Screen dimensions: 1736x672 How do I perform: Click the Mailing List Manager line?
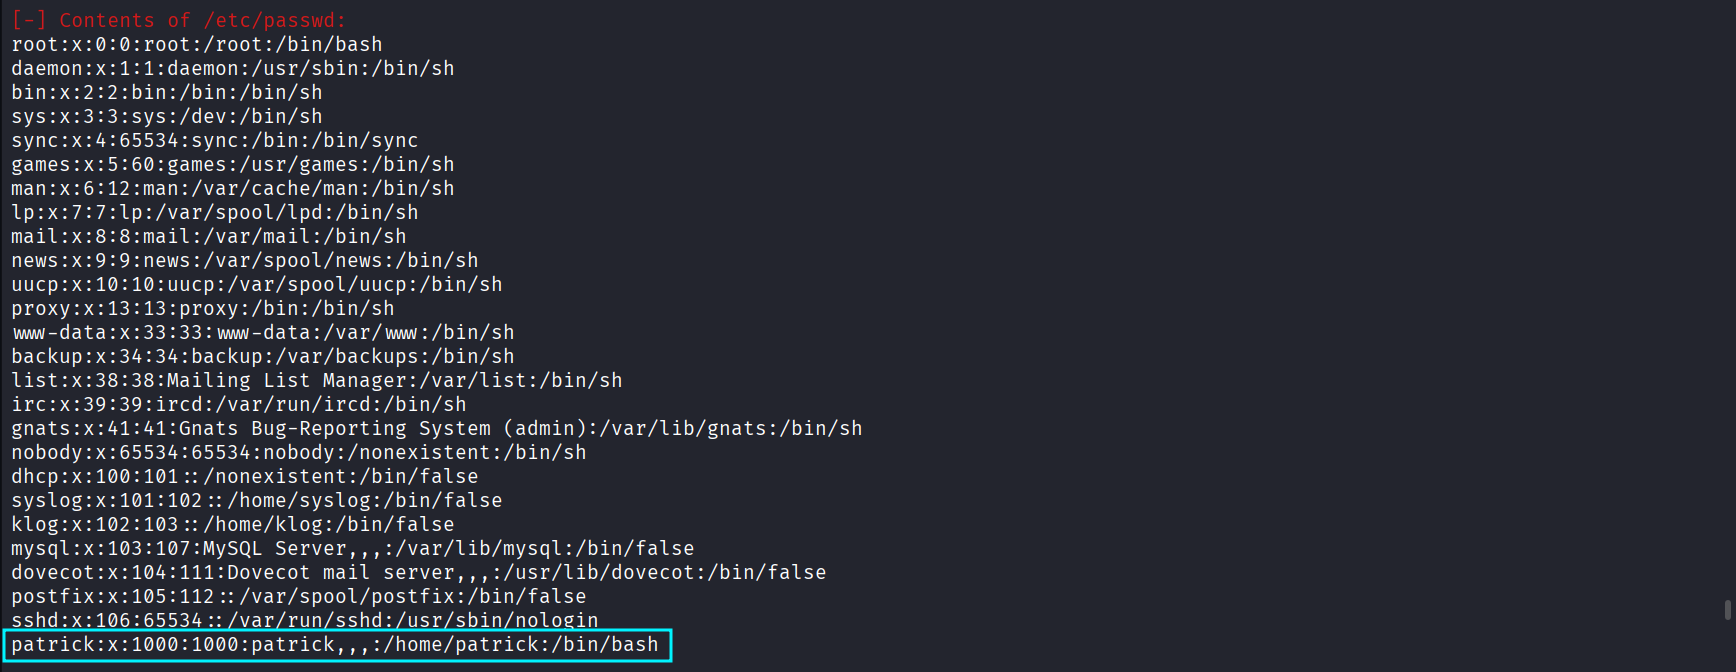tap(317, 381)
